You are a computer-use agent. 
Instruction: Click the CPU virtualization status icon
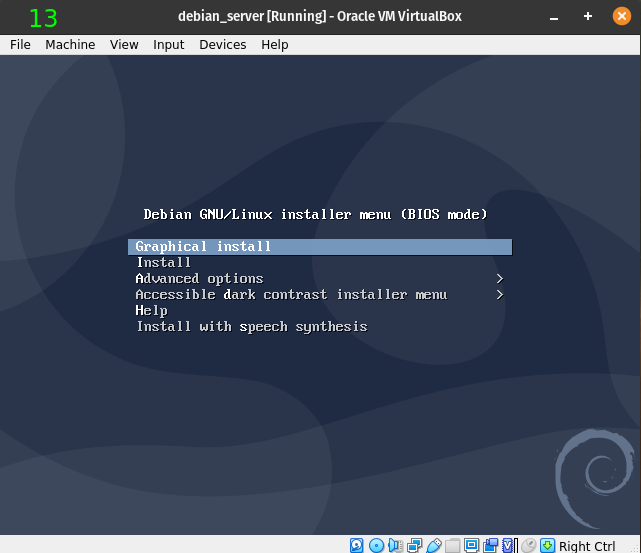point(508,545)
